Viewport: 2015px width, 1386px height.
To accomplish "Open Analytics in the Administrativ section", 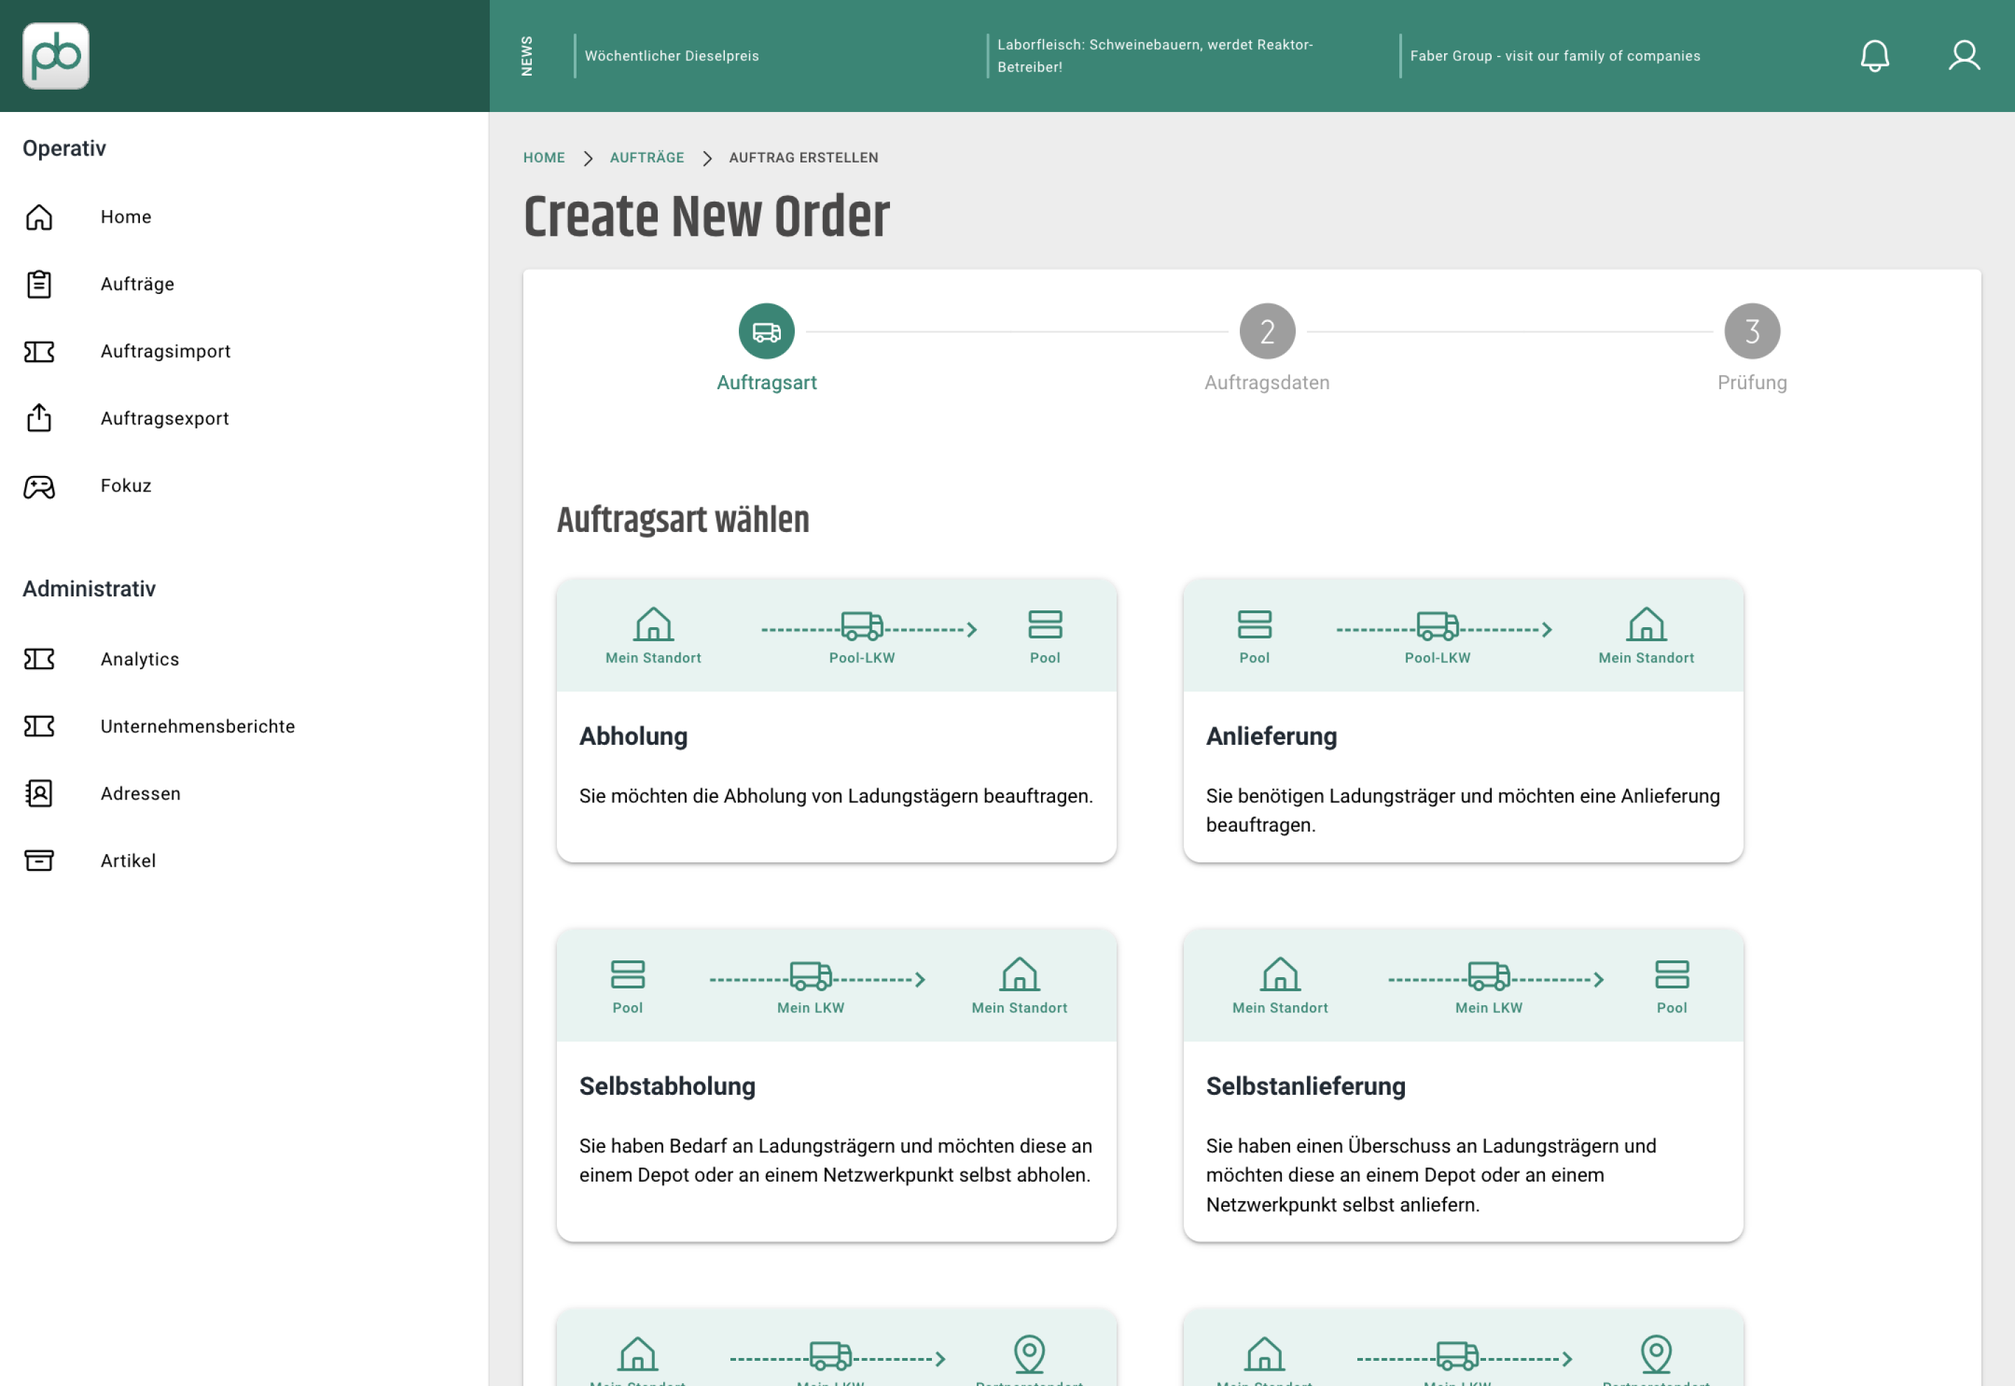I will 140,659.
